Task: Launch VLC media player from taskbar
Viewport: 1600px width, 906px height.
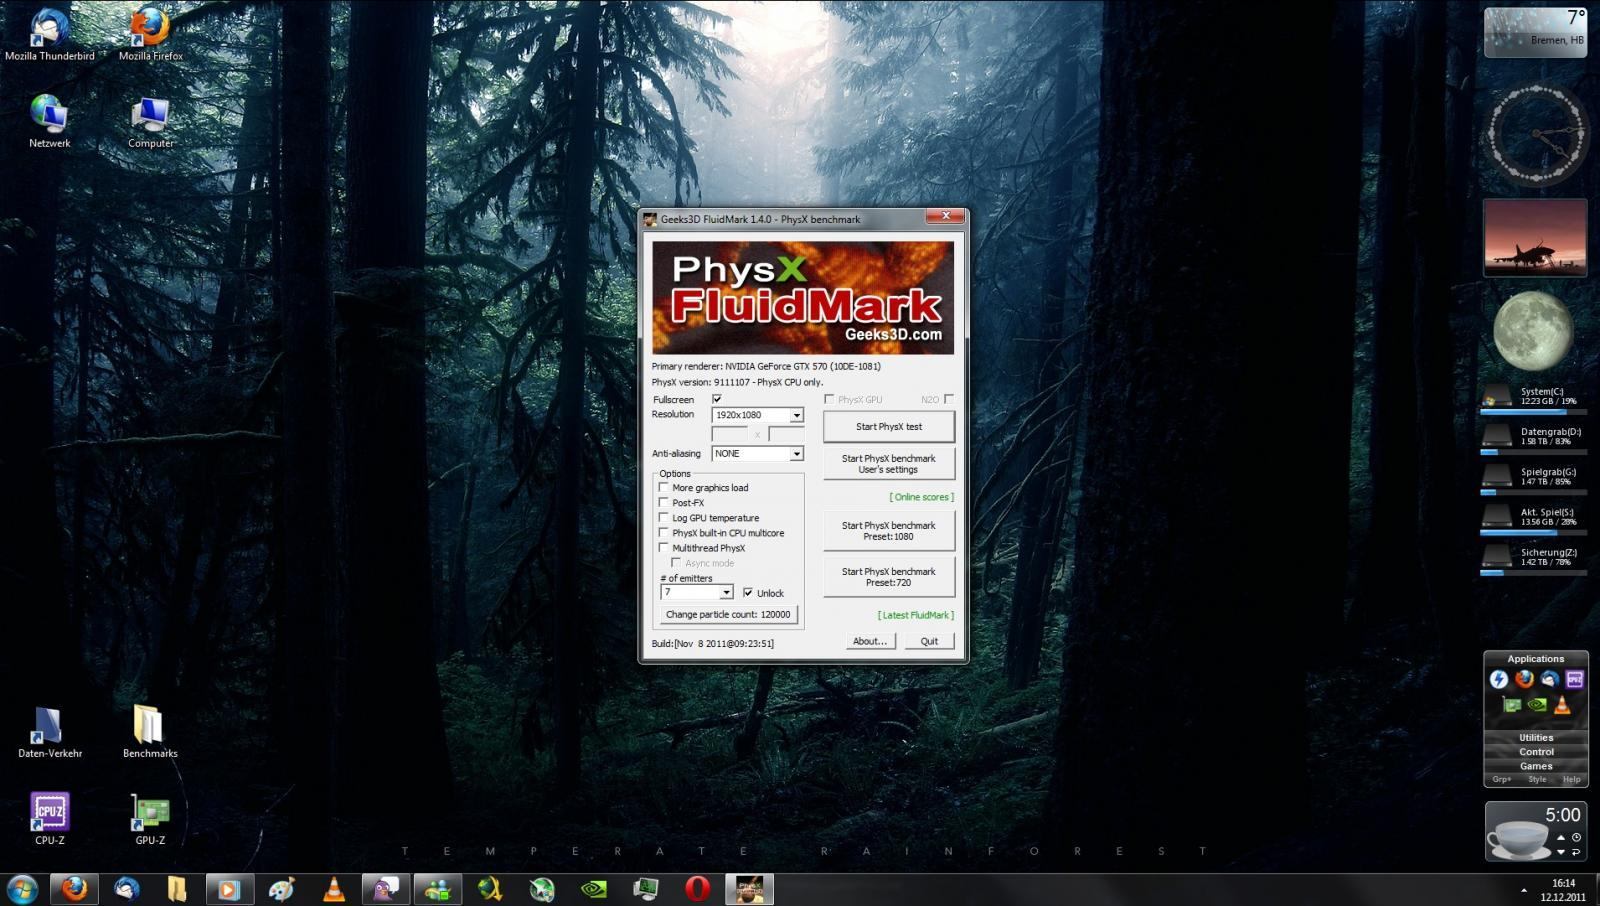Action: 334,888
